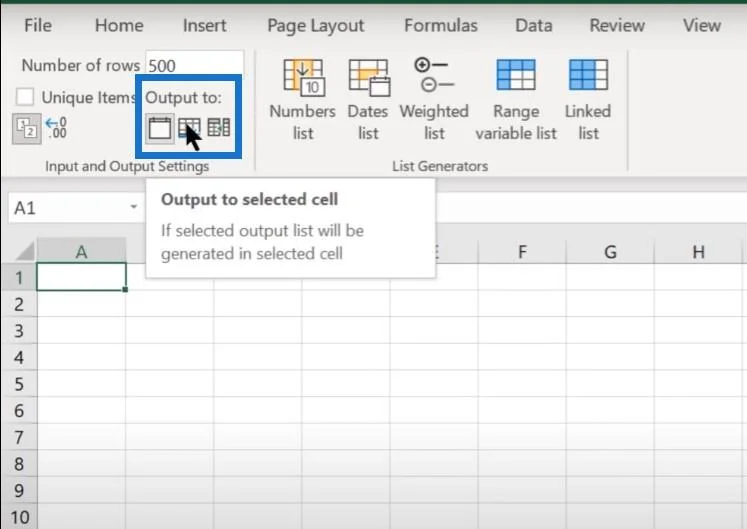The image size is (747, 529).
Task: Select row 5 header
Action: tap(19, 384)
